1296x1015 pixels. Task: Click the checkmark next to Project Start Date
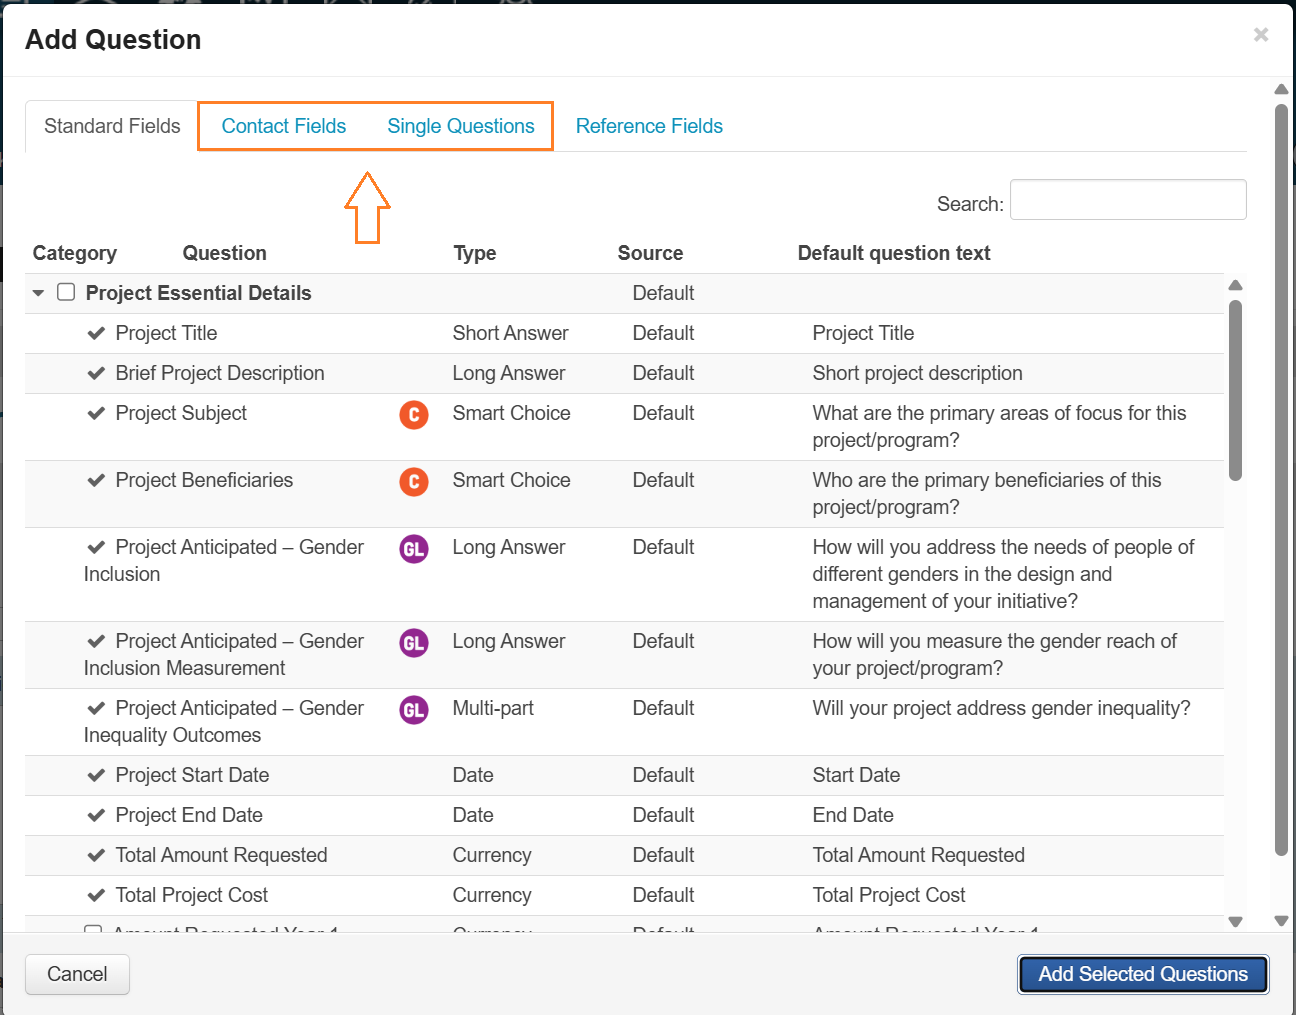tap(96, 775)
